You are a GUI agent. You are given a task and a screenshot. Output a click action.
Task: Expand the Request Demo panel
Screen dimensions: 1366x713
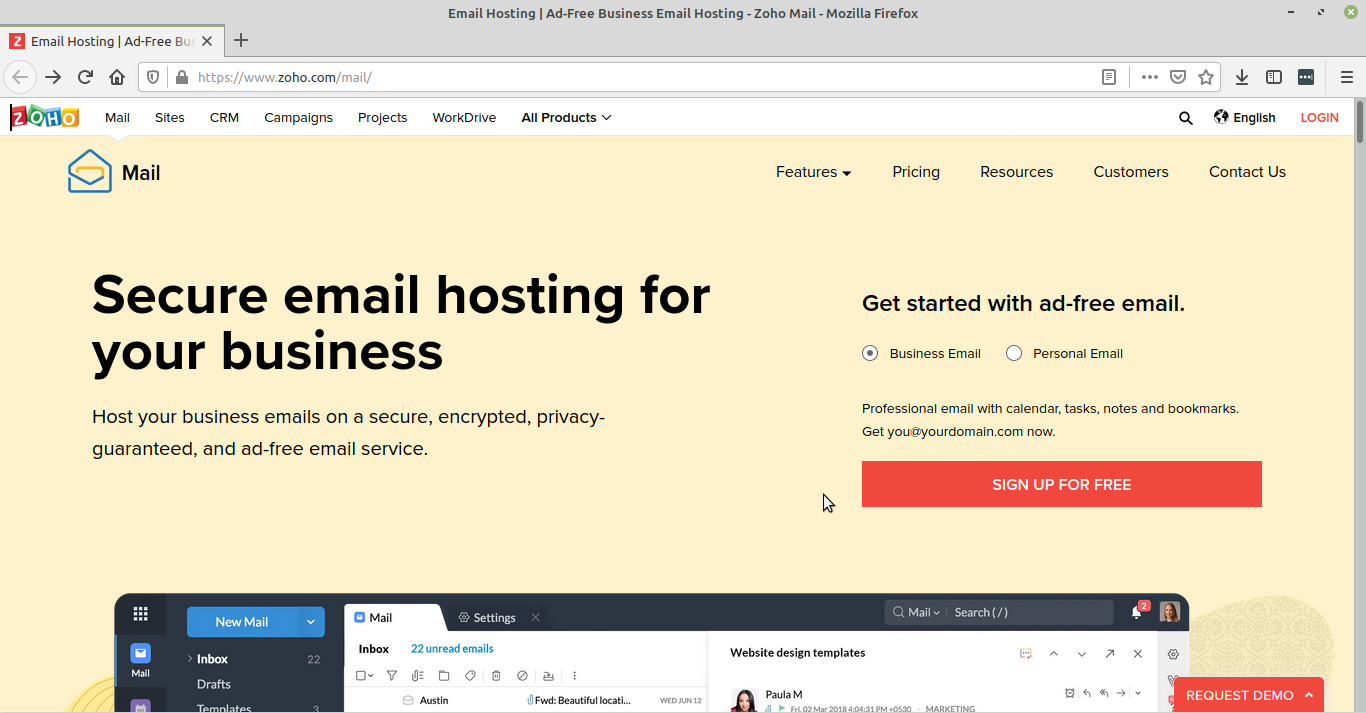tap(1249, 695)
